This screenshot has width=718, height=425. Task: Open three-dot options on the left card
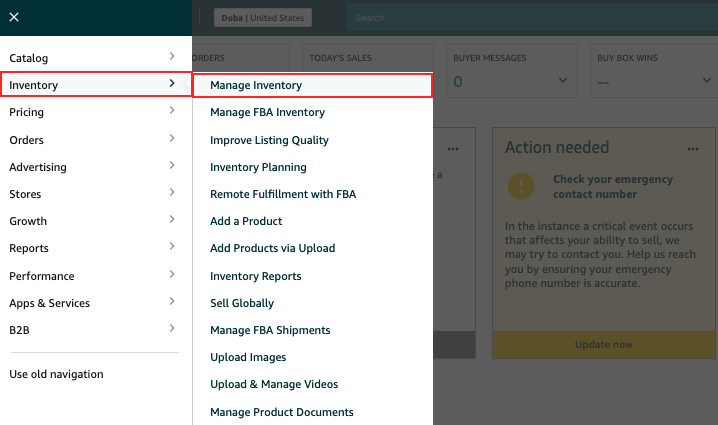click(x=453, y=148)
